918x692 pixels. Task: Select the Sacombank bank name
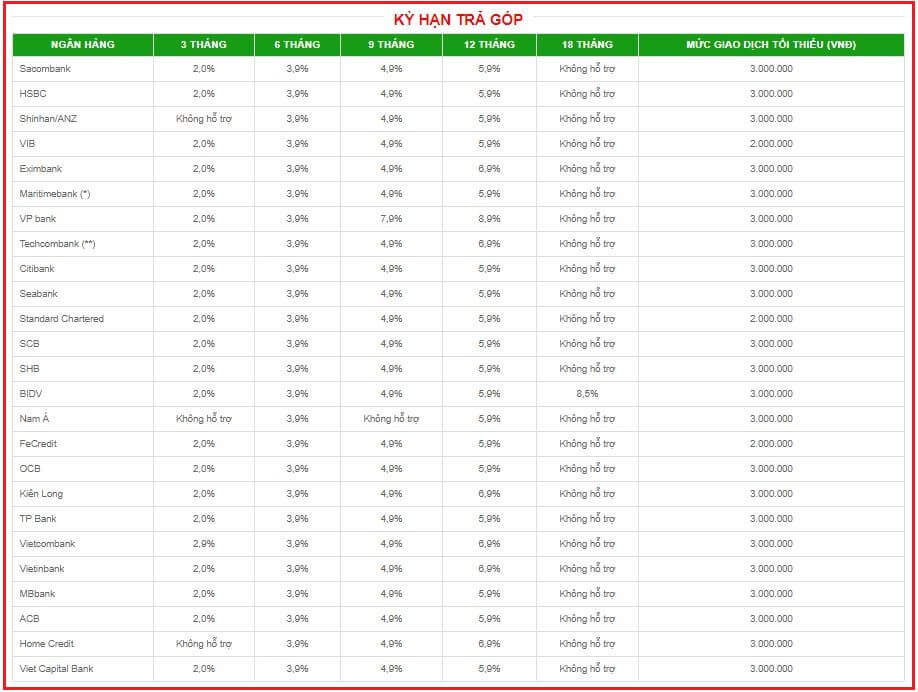click(x=45, y=68)
